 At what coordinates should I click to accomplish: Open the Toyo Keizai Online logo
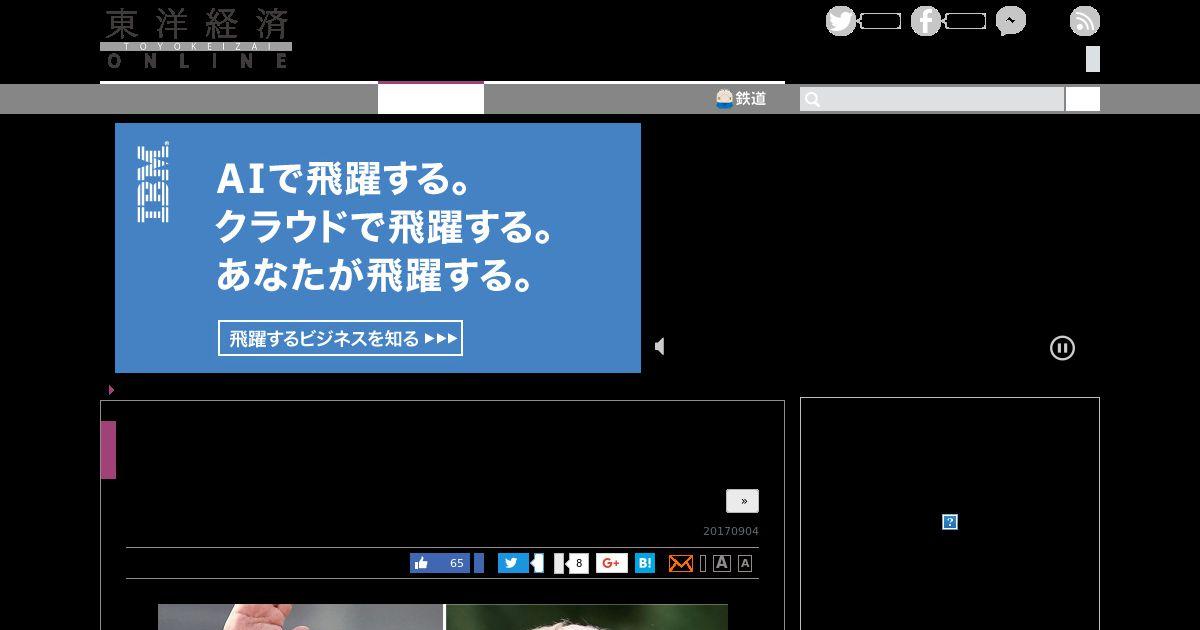(x=196, y=38)
